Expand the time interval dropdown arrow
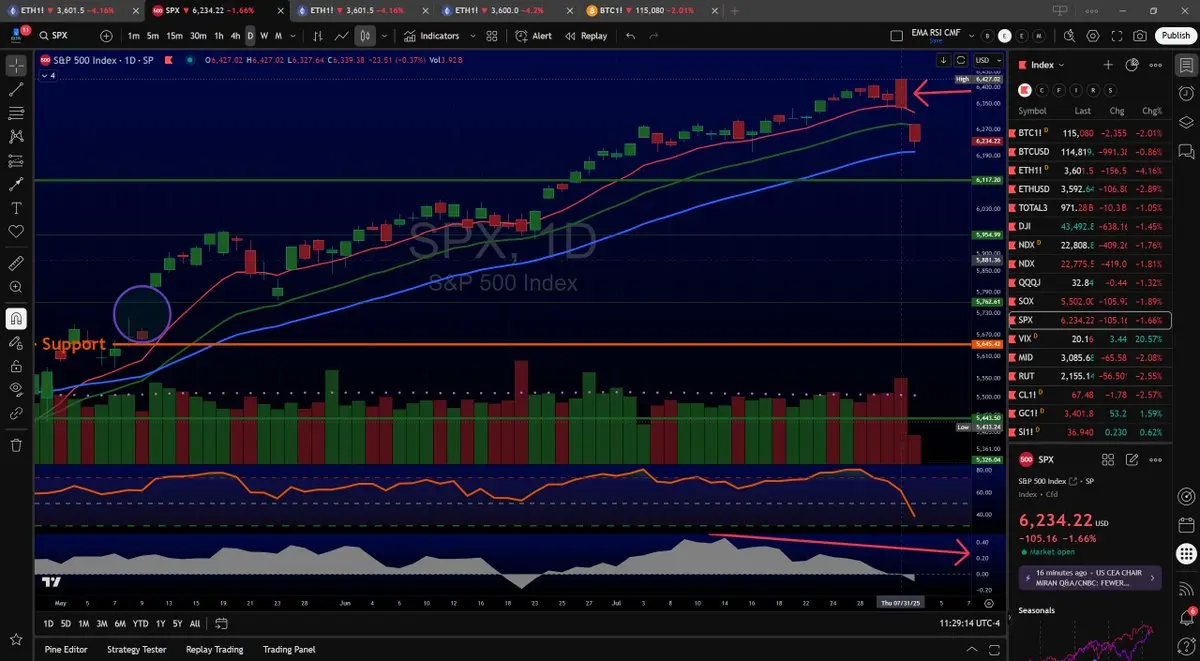 pyautogui.click(x=294, y=35)
